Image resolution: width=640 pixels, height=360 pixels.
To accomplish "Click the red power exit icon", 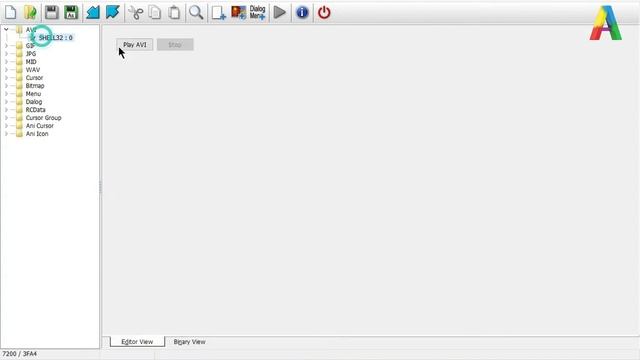I will point(324,12).
